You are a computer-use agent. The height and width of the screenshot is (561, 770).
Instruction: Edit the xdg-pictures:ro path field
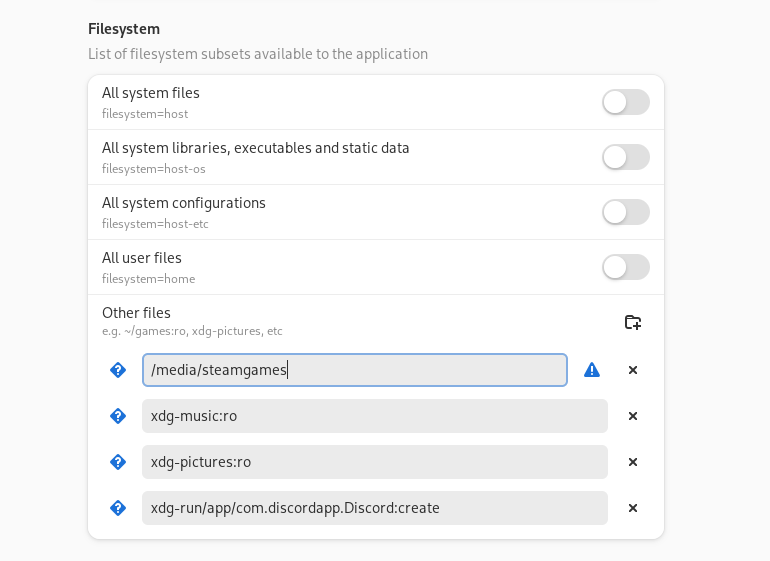[x=374, y=462]
